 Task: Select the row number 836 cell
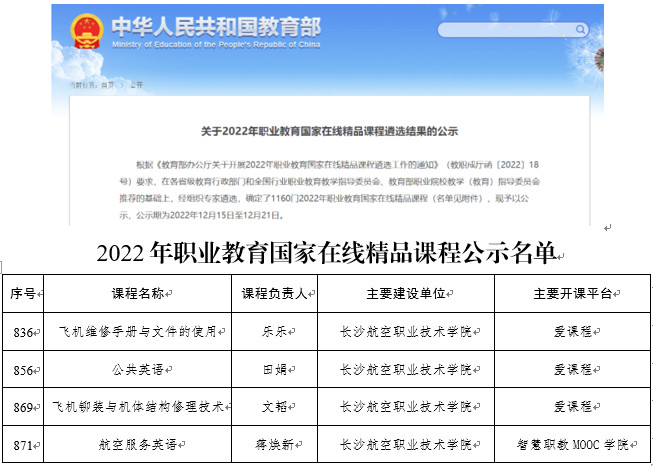[x=23, y=331]
